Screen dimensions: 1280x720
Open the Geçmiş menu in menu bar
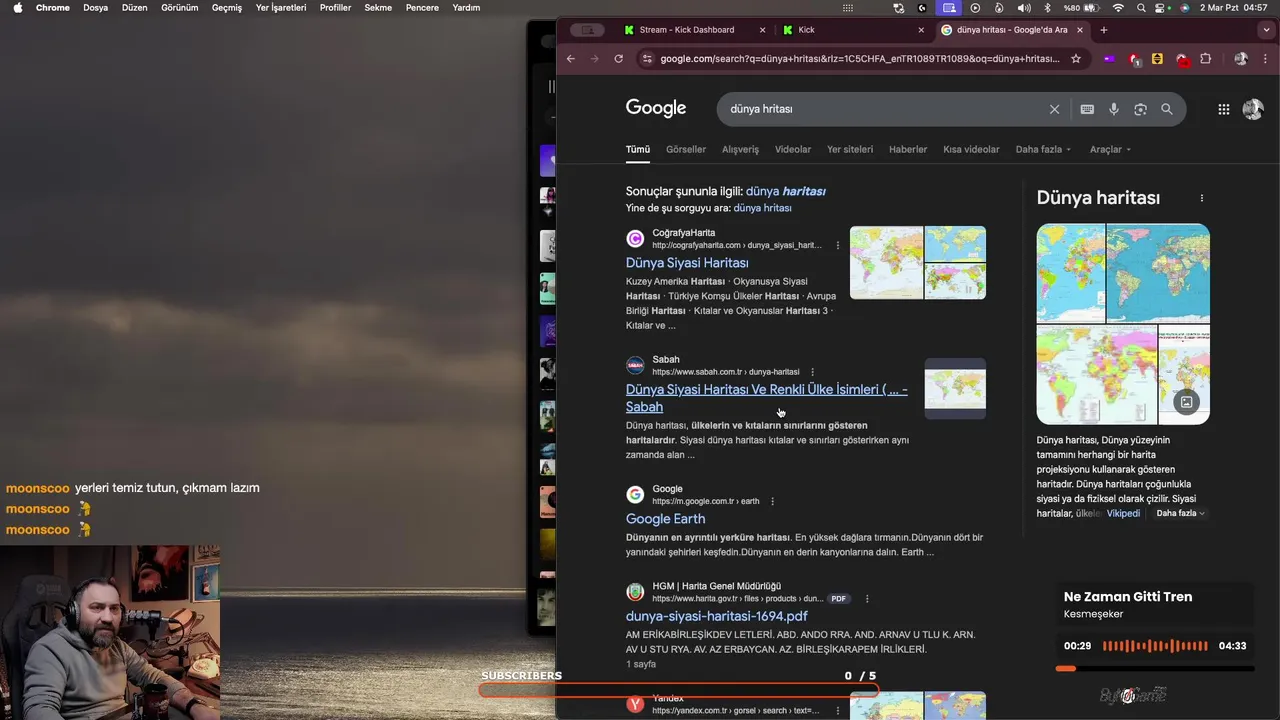coord(227,7)
